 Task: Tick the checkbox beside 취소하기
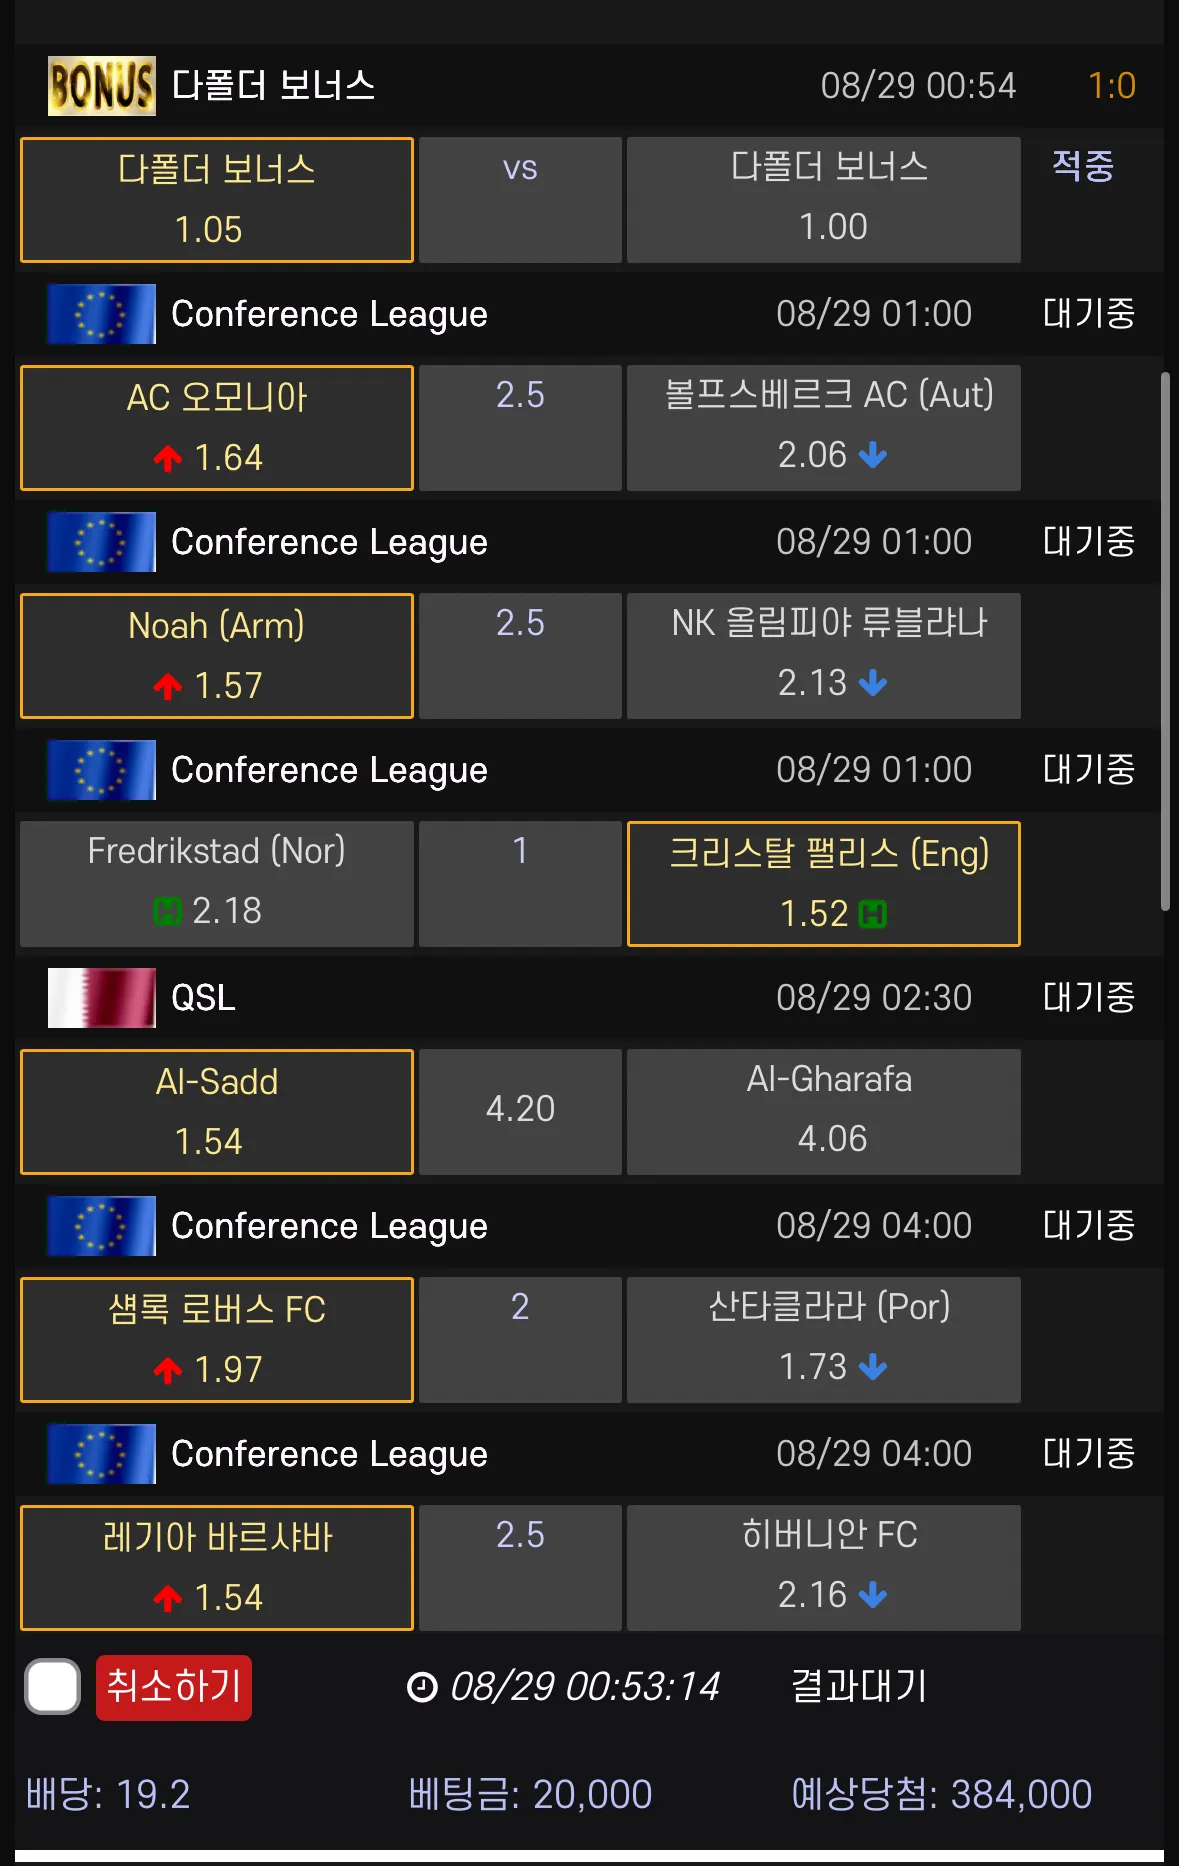point(53,1687)
